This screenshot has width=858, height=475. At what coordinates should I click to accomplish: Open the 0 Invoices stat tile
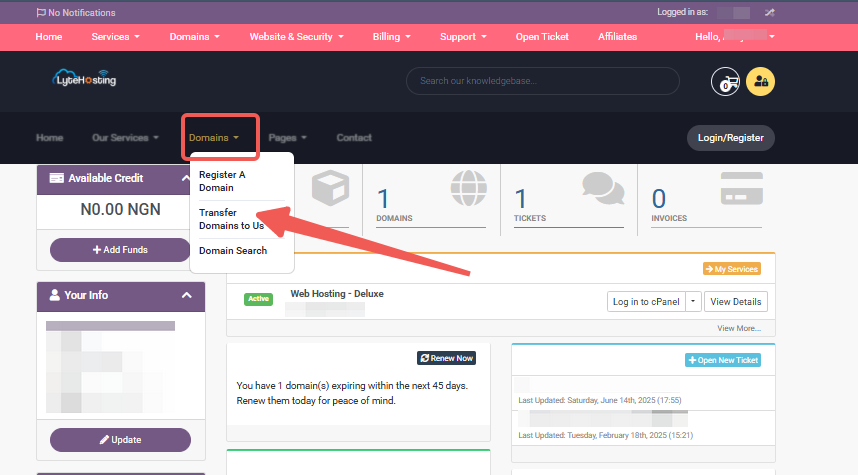tap(706, 200)
